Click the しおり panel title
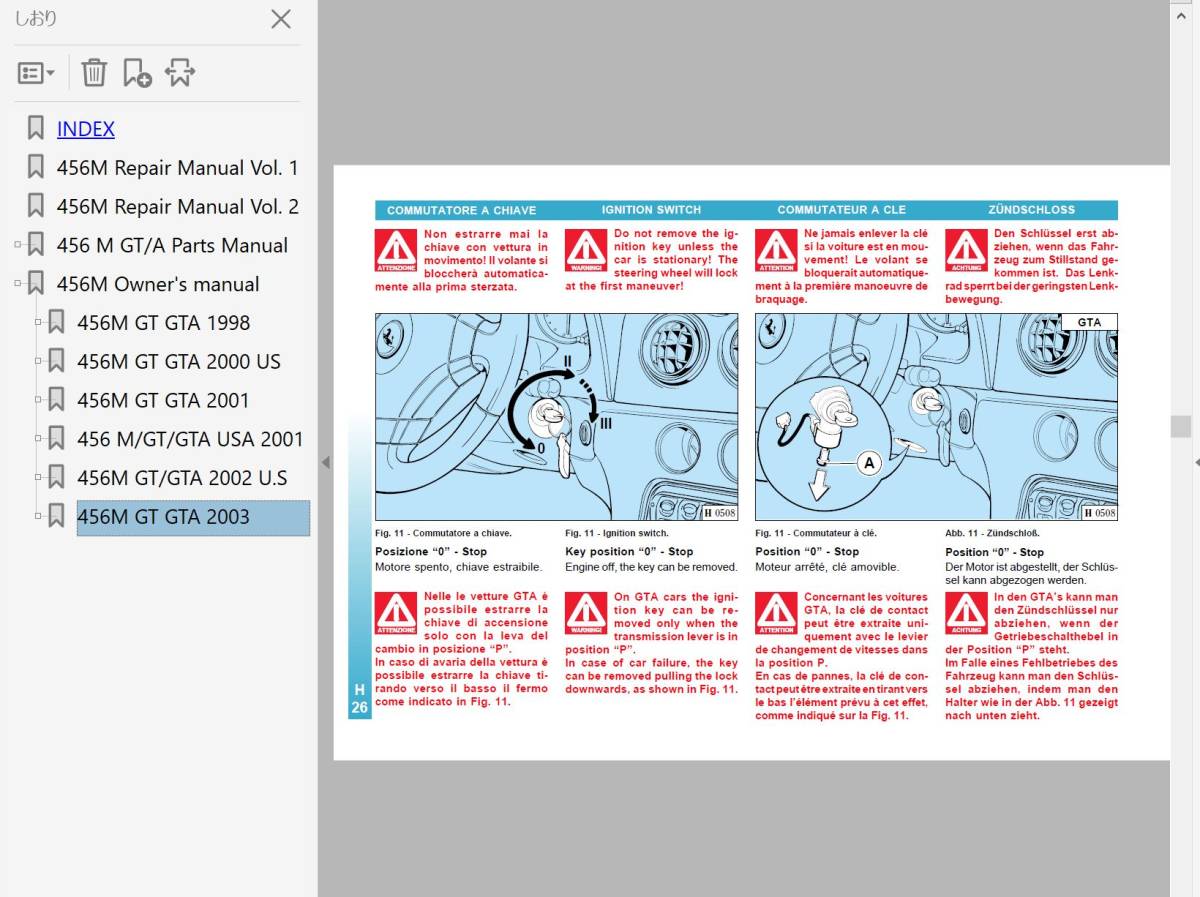The image size is (1200, 897). tap(36, 19)
